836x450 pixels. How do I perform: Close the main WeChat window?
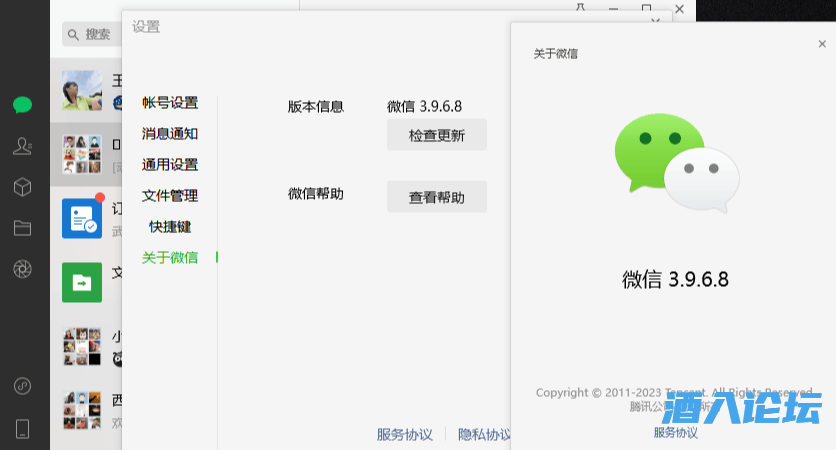coord(679,9)
